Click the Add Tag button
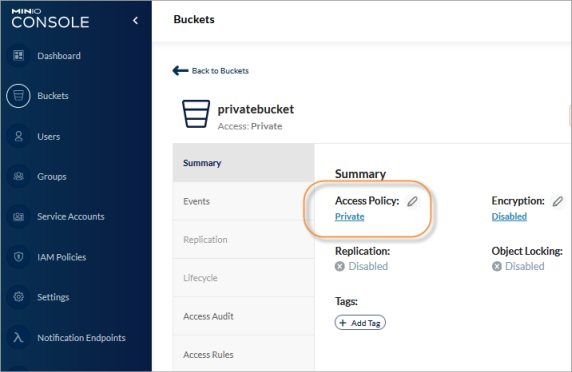572x372 pixels. 360,323
